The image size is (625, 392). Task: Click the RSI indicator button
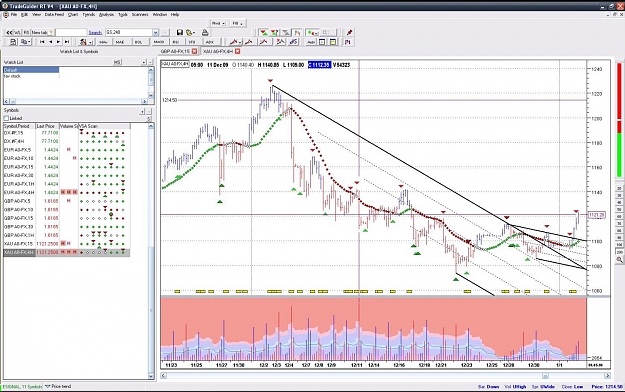176,42
